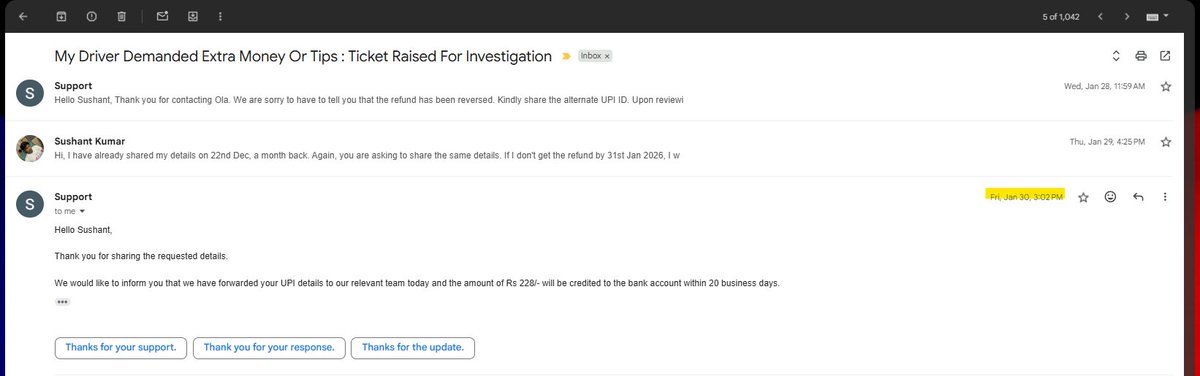
Task: Star the Fri, Jan 30 Support message
Action: click(1083, 197)
